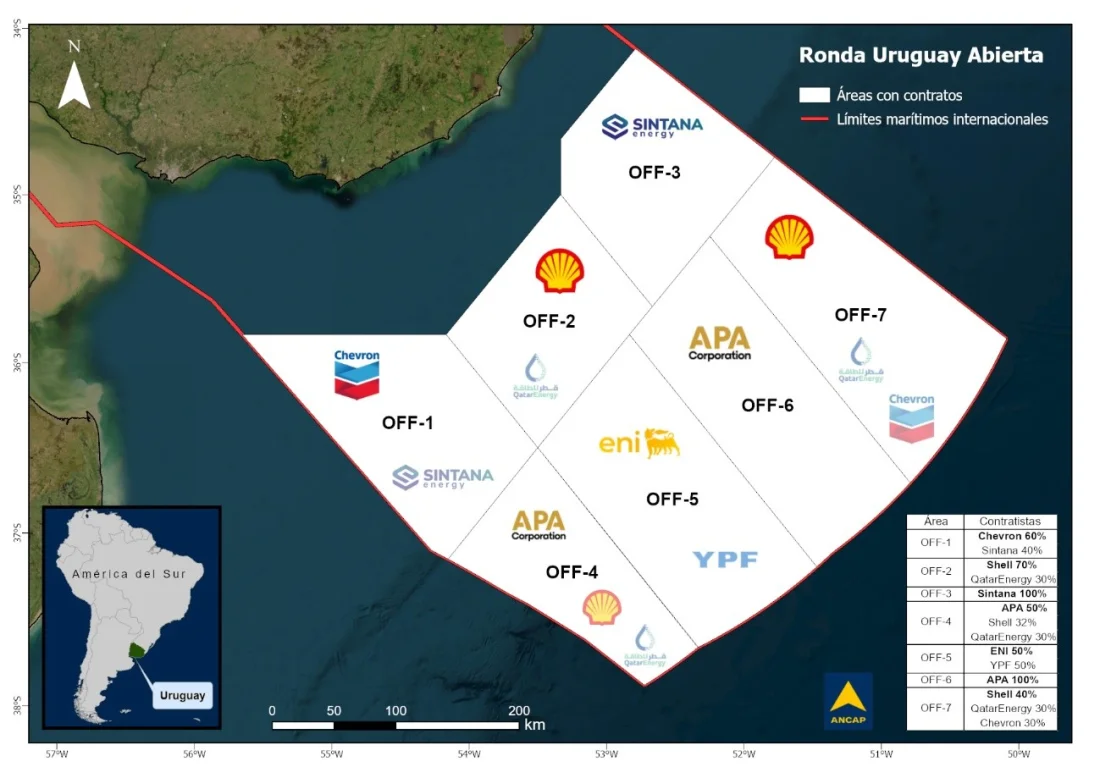This screenshot has height=778, width=1100.
Task: Click the OFF-3 row cell in the table
Action: tap(936, 593)
